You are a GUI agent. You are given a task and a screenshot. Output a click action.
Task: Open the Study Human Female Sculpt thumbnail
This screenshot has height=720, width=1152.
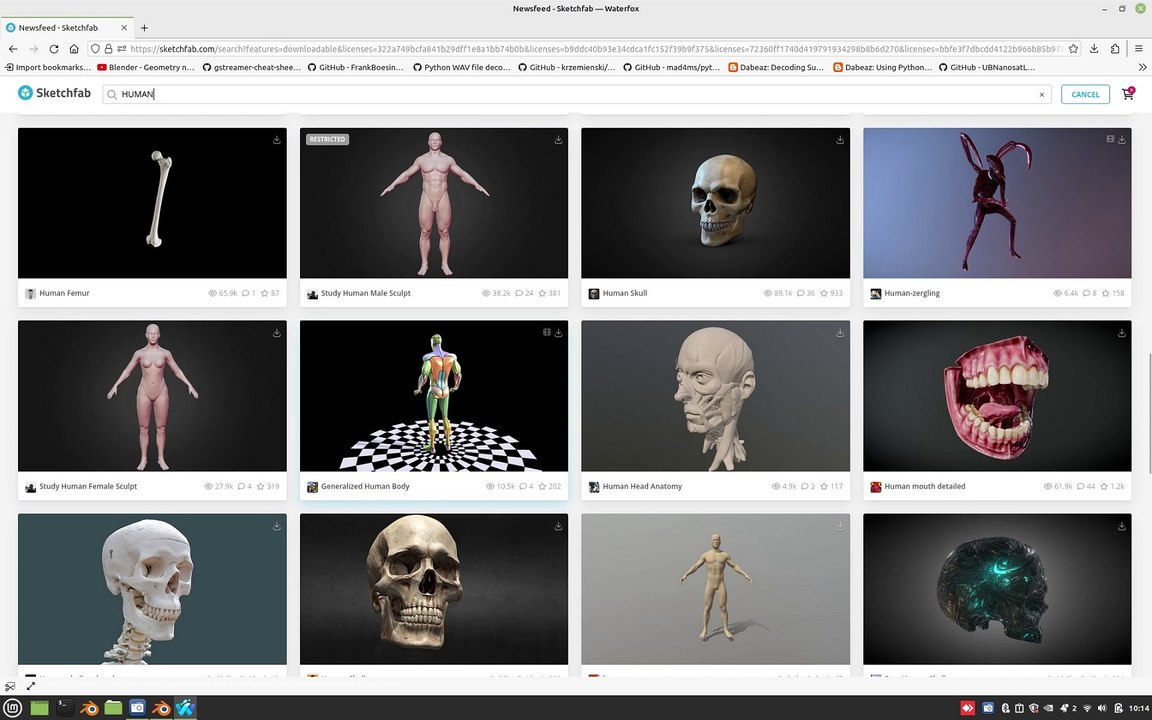tap(152, 396)
